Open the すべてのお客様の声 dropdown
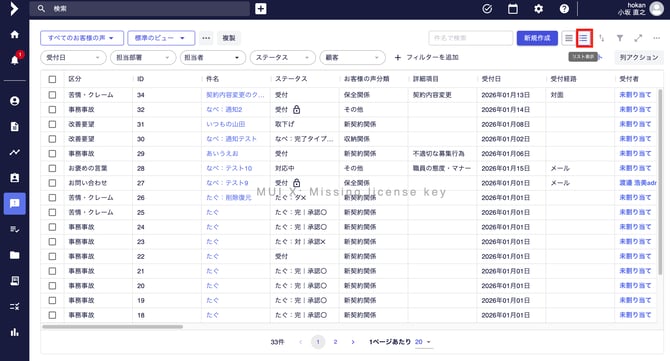The image size is (670, 361). [82, 38]
